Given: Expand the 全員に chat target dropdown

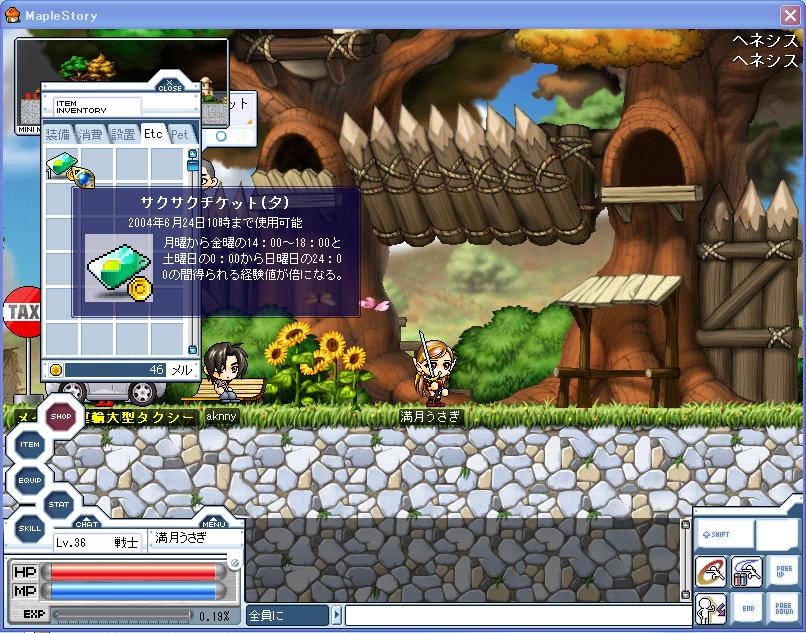Looking at the screenshot, I should point(337,615).
